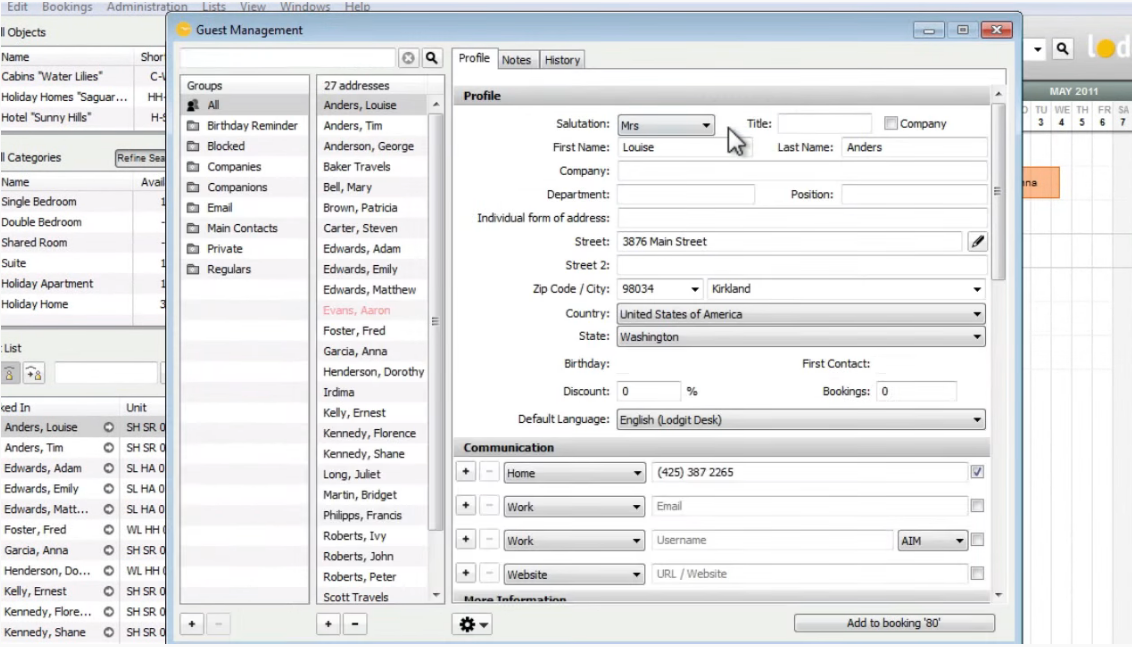
Task: Uncheck the Home phone number checkbox
Action: point(977,472)
